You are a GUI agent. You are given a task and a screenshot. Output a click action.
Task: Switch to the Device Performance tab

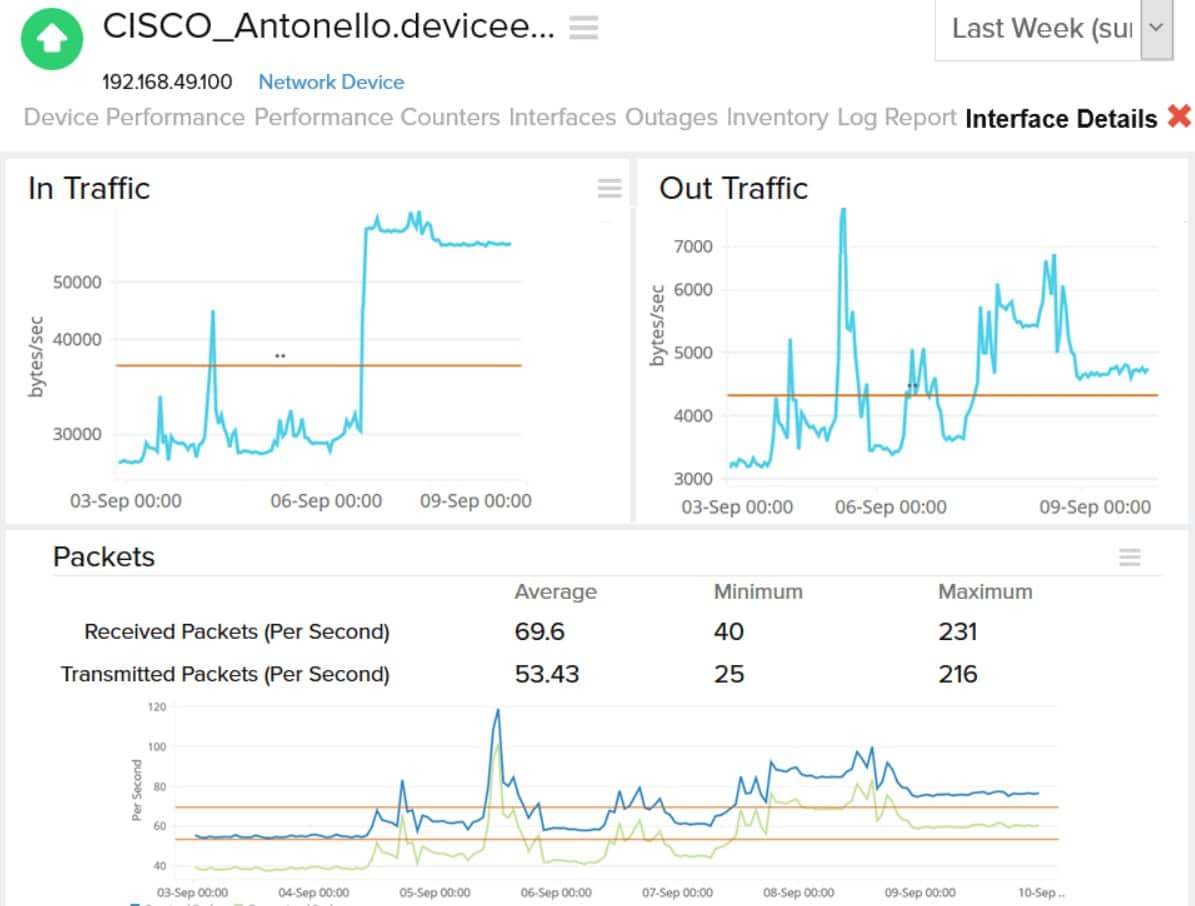tap(134, 117)
